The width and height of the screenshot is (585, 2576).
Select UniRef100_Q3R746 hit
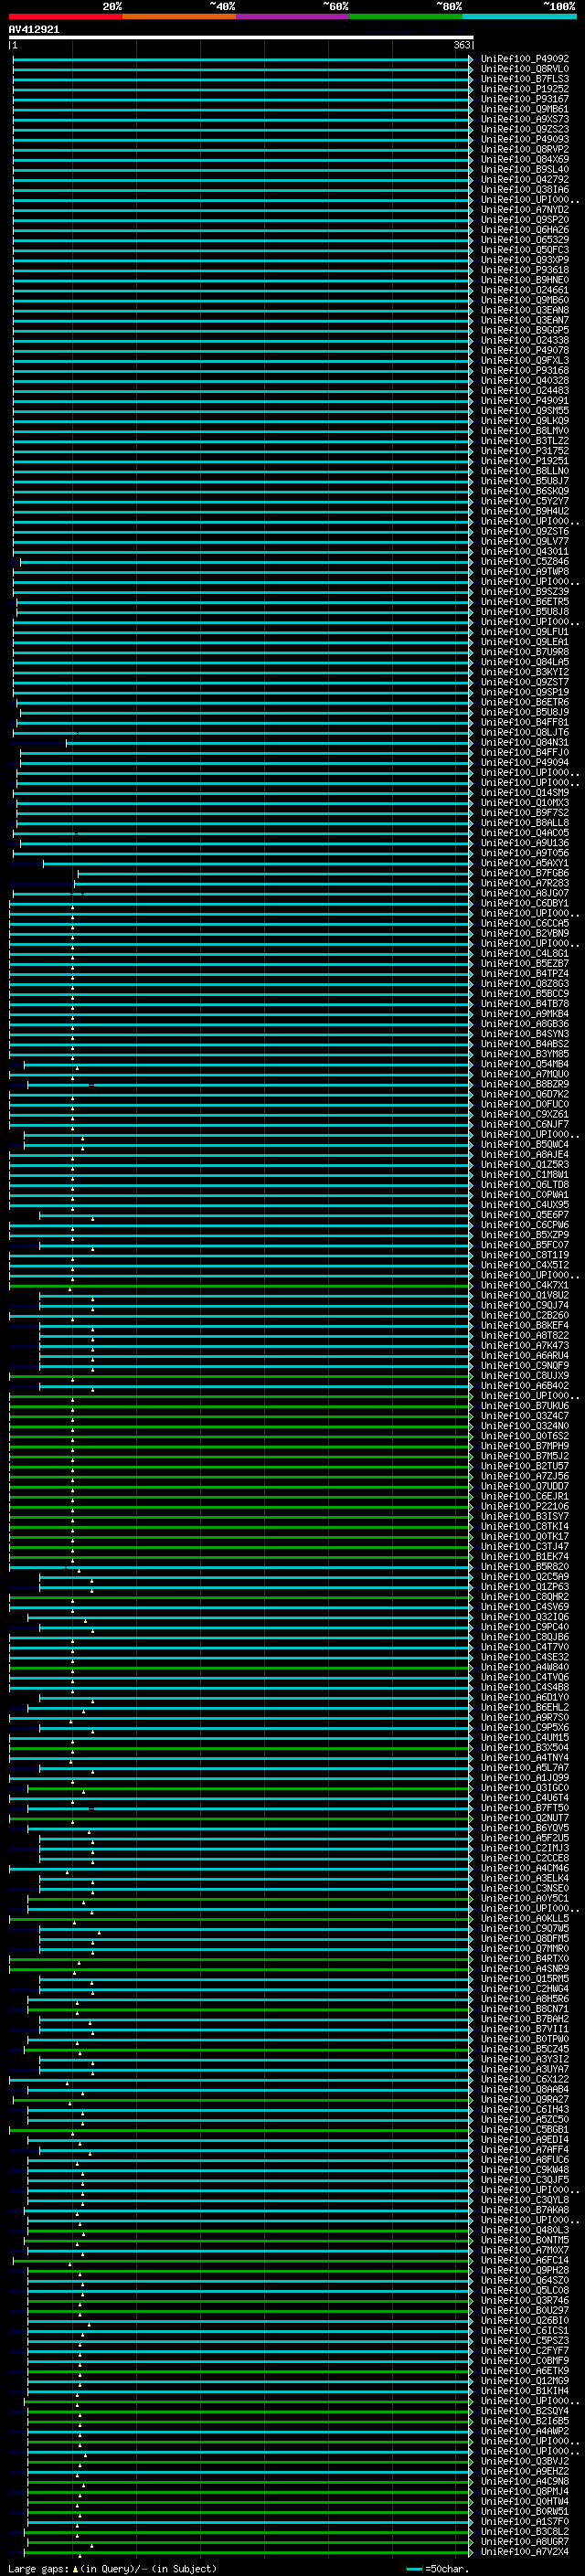pyautogui.click(x=524, y=2300)
